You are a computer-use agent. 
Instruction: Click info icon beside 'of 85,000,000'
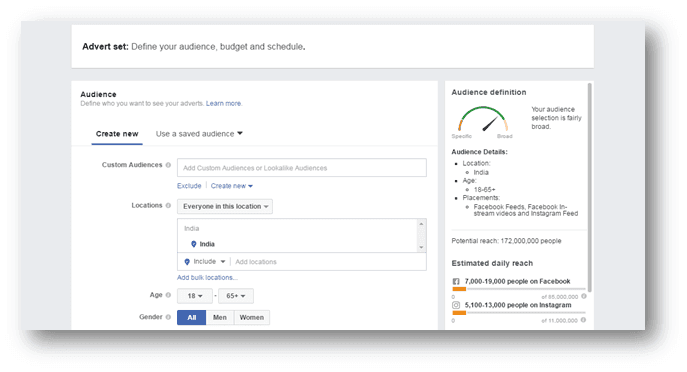point(584,296)
